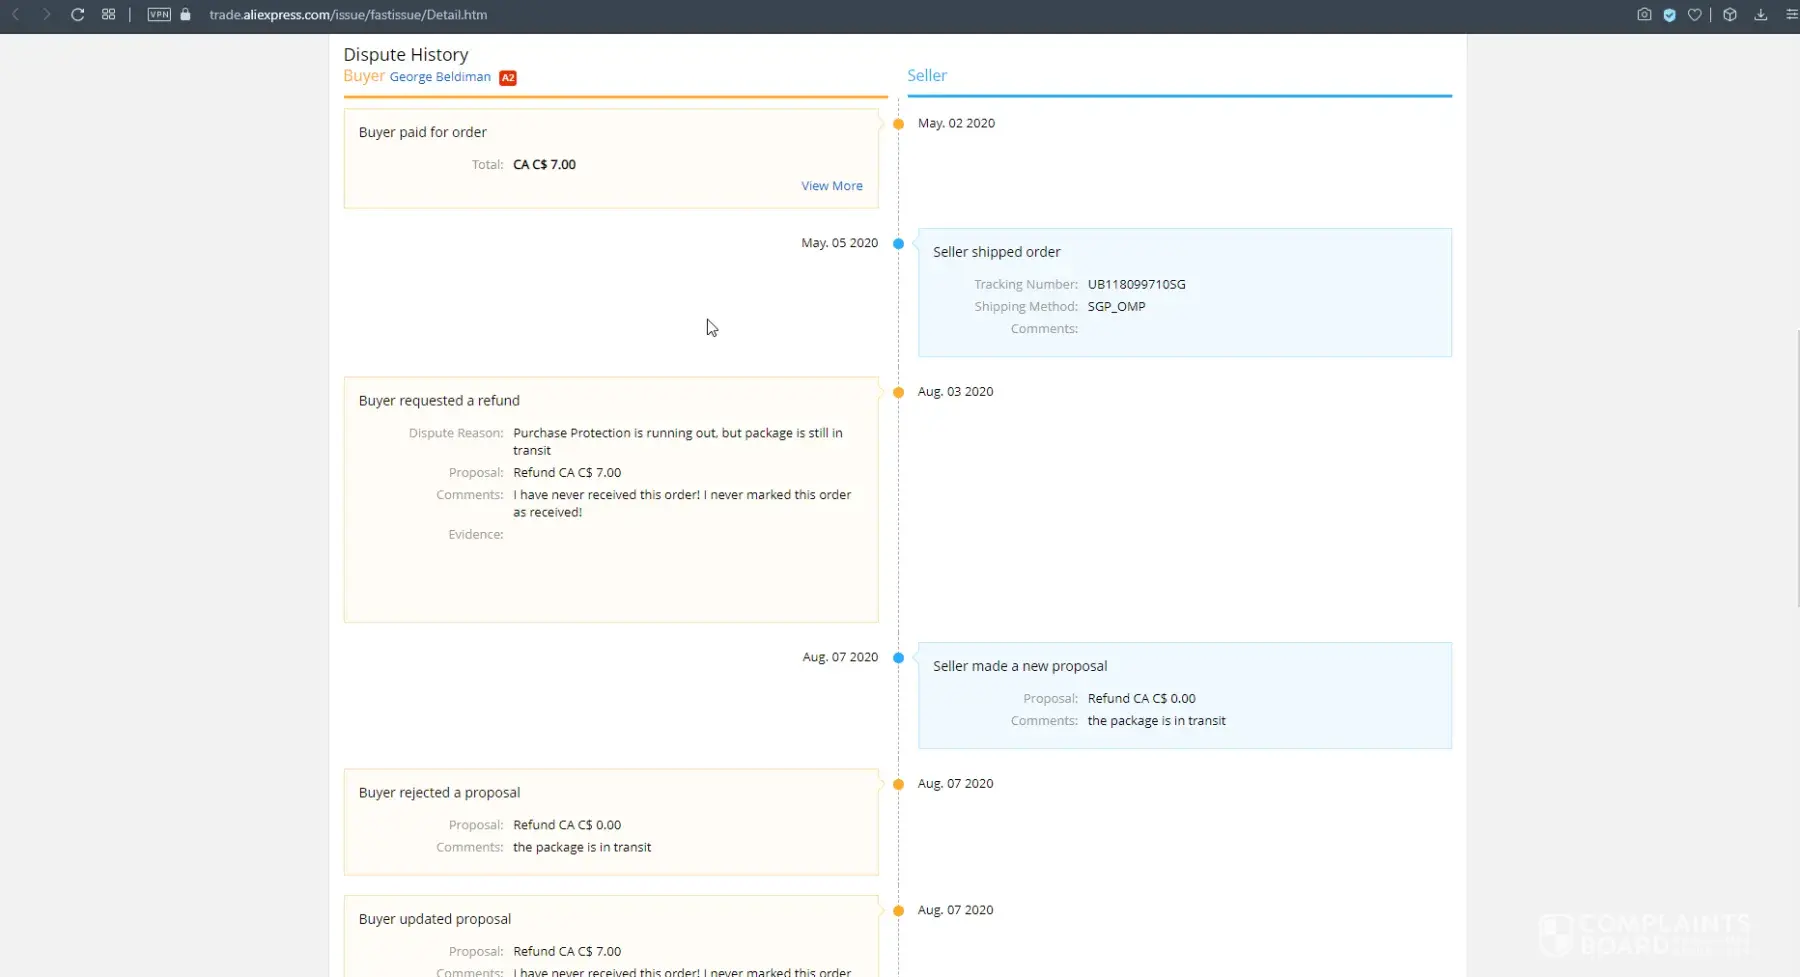Click tracking number UB118099710SG
Screen dimensions: 1800x977
point(1136,285)
